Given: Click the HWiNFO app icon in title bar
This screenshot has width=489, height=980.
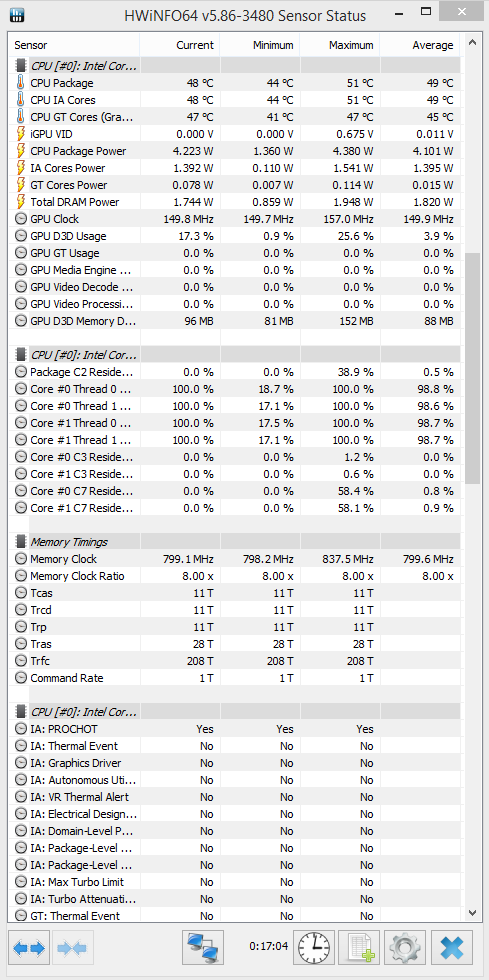Looking at the screenshot, I should pyautogui.click(x=17, y=14).
